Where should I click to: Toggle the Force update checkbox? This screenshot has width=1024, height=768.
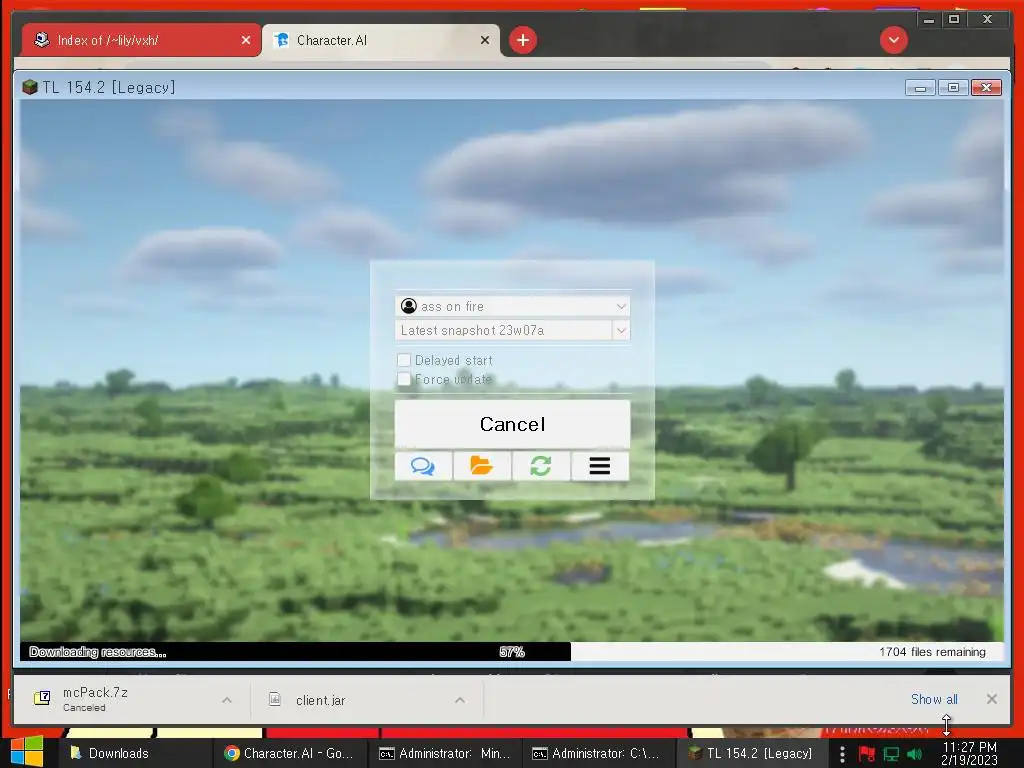click(404, 379)
